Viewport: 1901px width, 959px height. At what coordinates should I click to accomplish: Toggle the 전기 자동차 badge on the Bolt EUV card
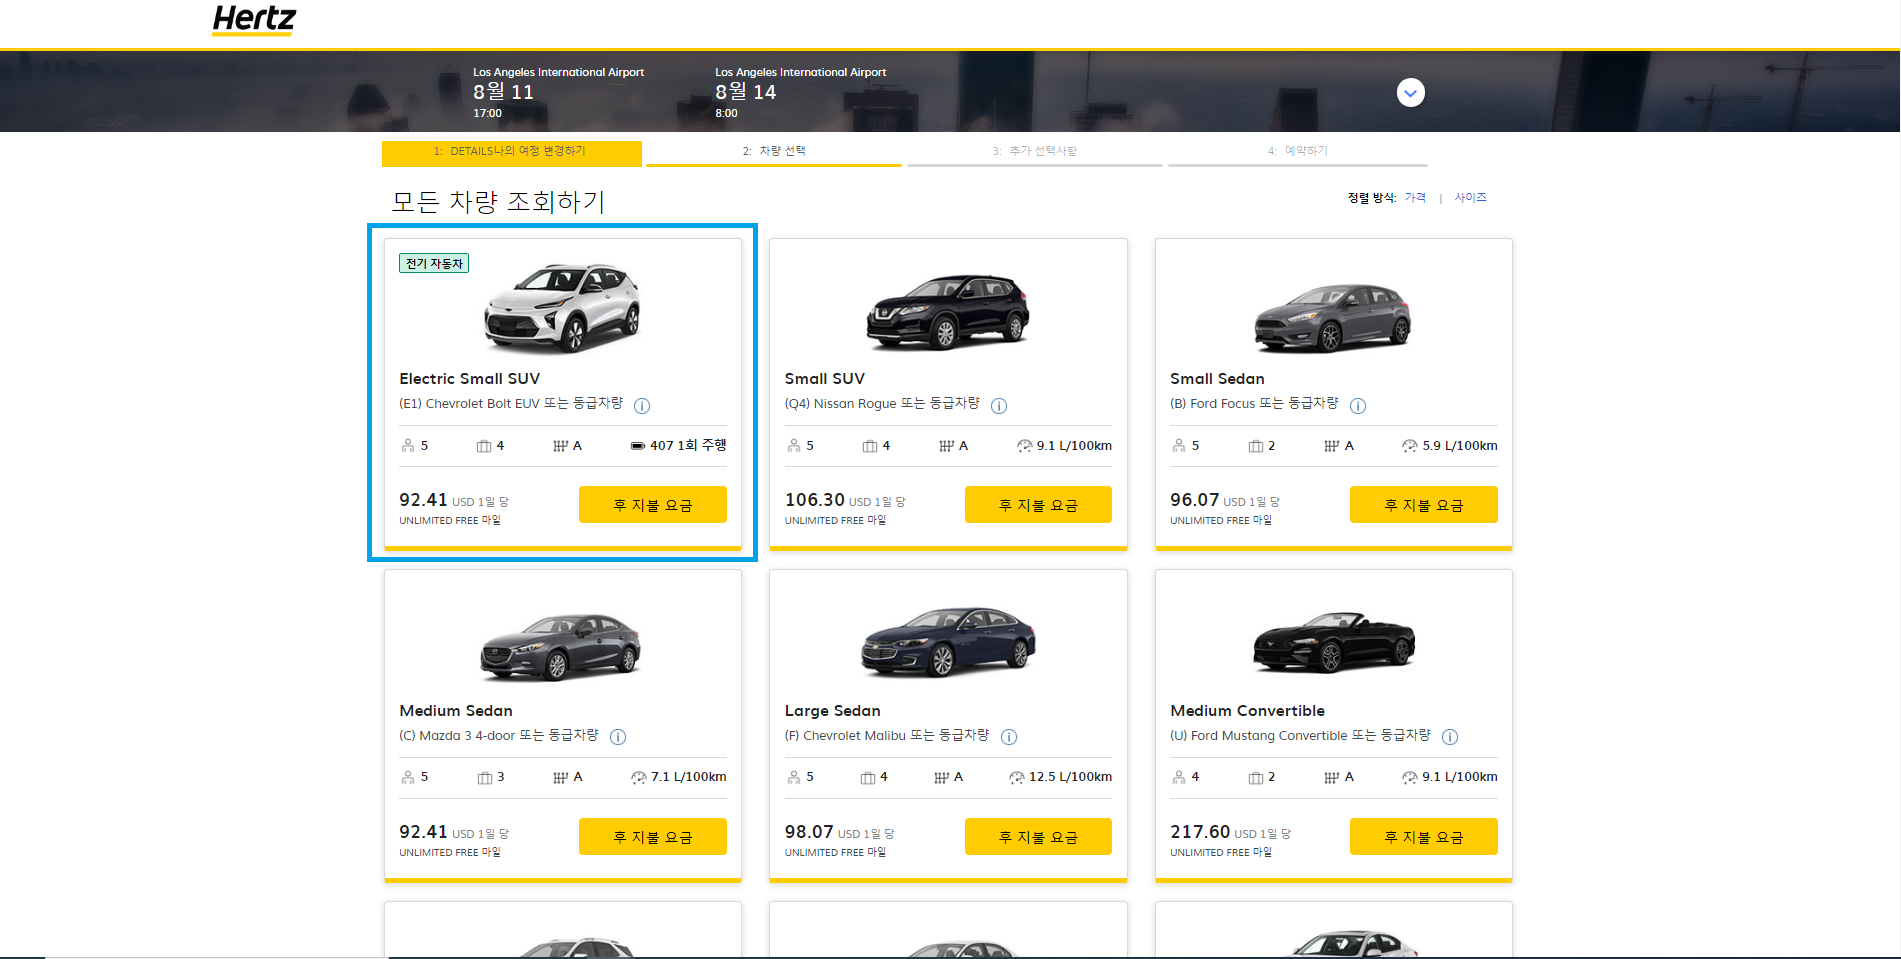pyautogui.click(x=433, y=263)
